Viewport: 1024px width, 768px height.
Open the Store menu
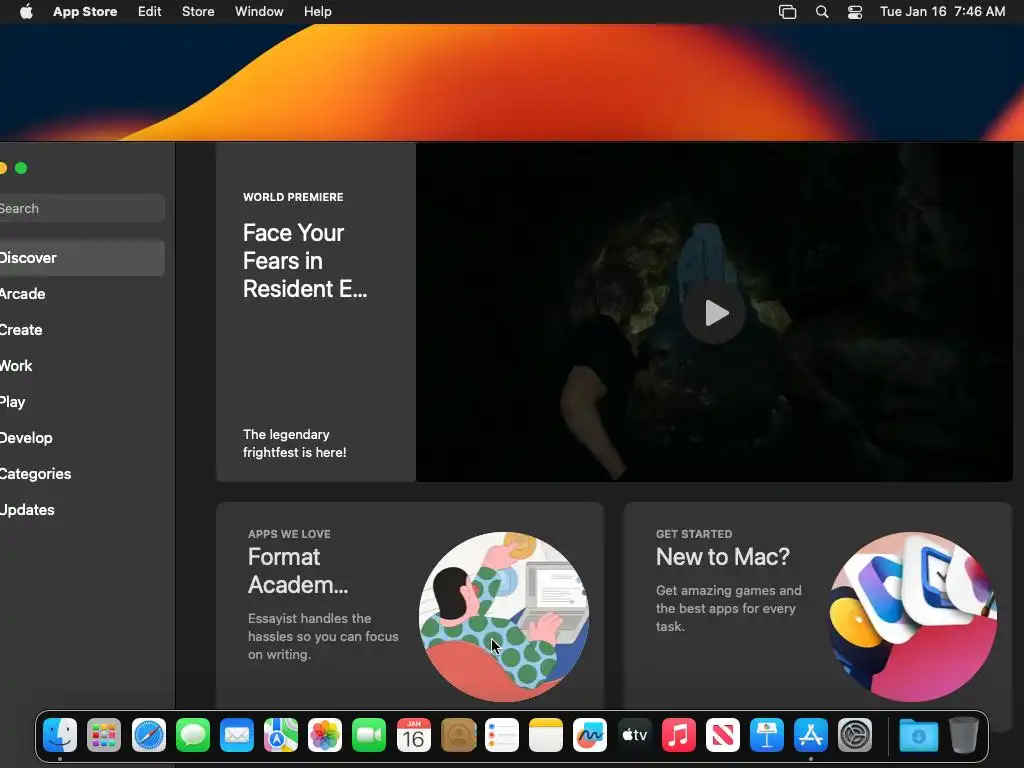coord(198,12)
